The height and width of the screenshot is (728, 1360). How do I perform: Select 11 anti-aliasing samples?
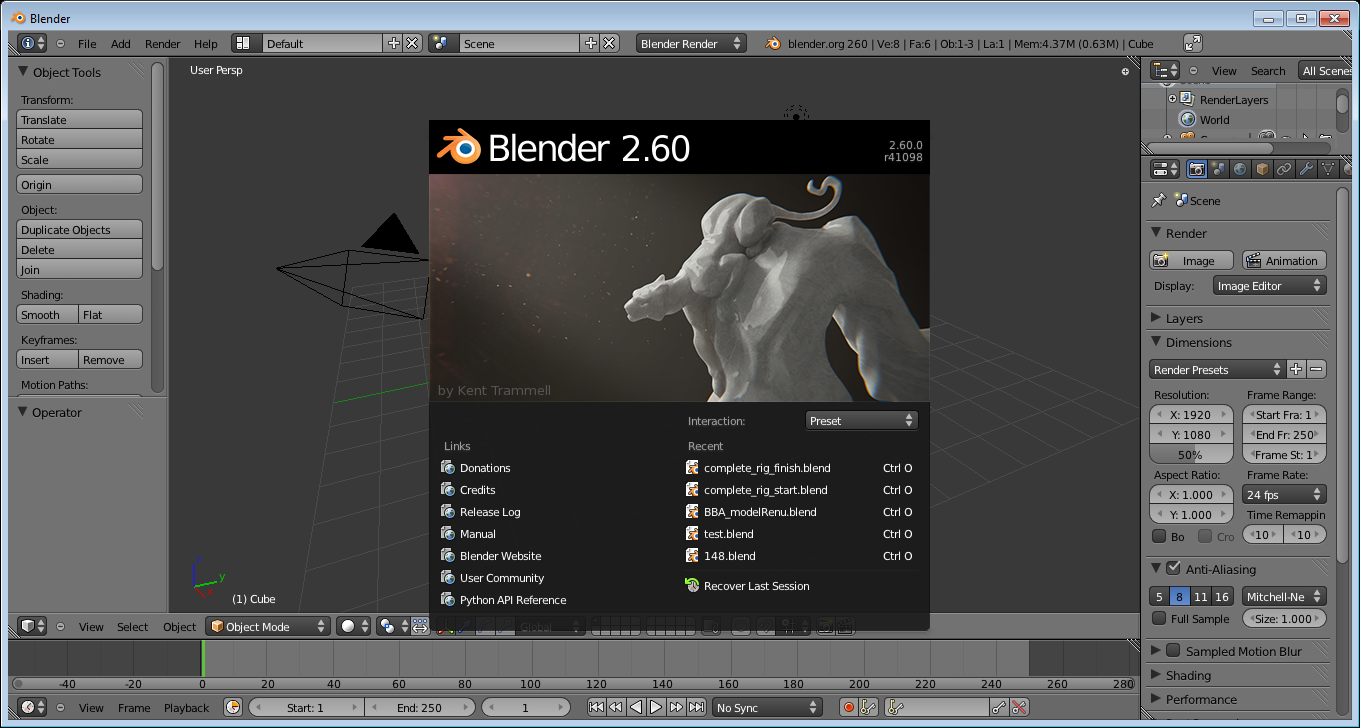1200,596
